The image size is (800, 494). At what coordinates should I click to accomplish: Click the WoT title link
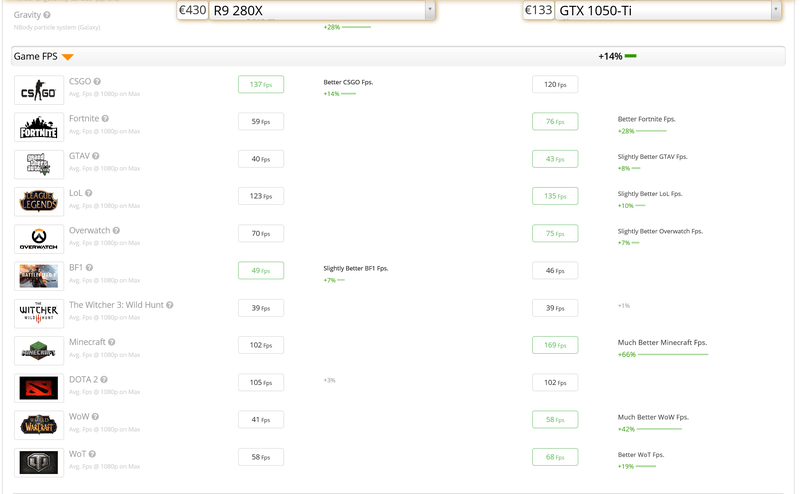78,454
